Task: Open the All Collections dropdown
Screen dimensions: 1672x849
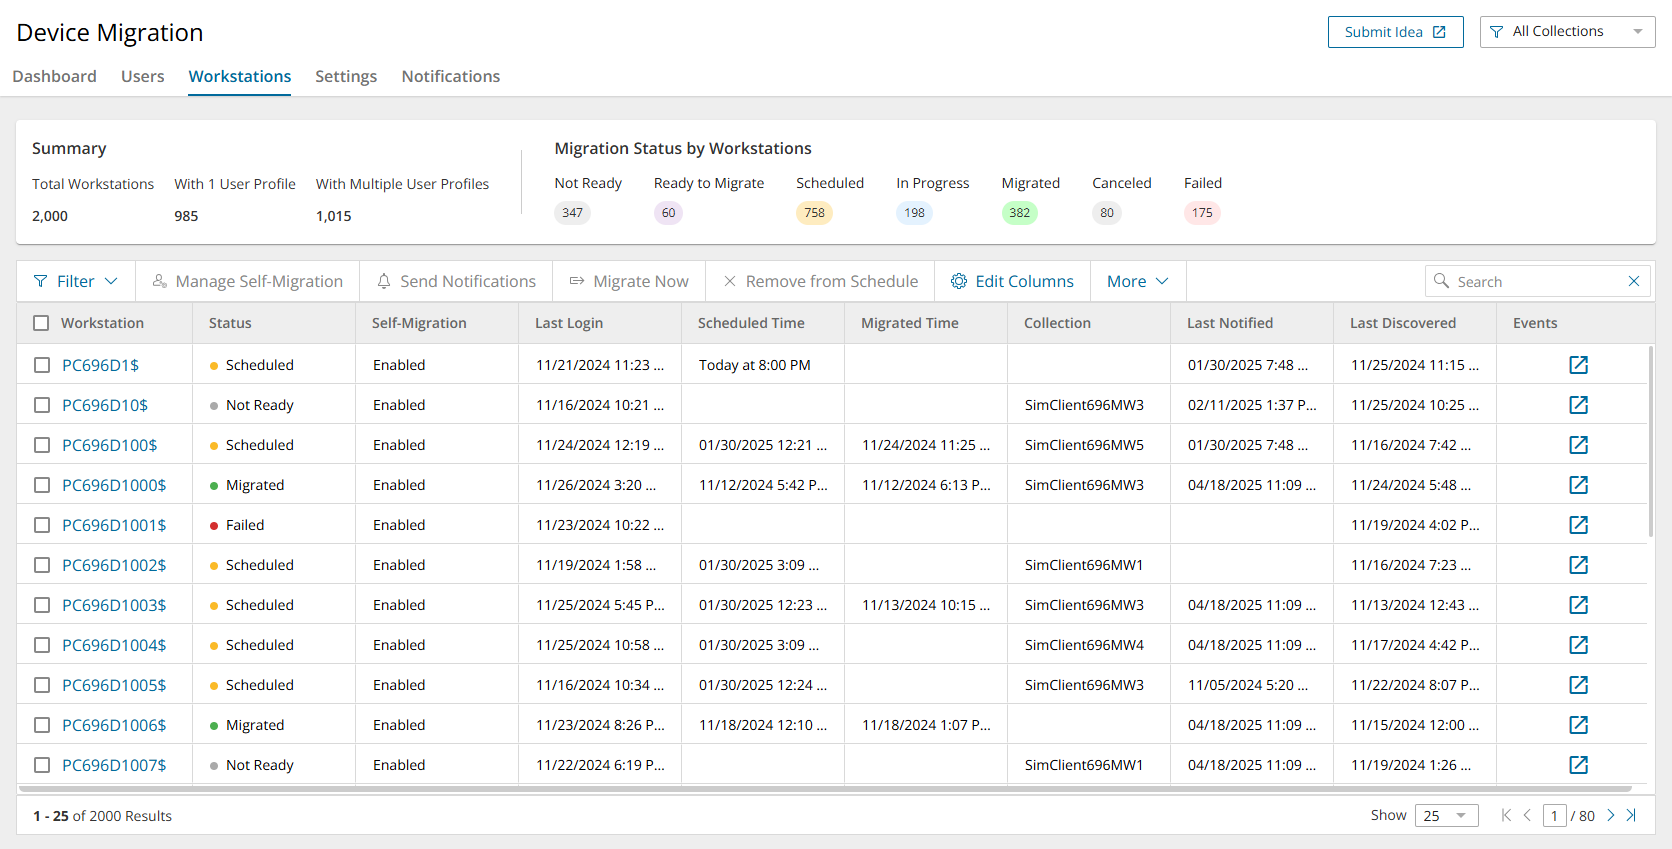Action: pyautogui.click(x=1566, y=32)
